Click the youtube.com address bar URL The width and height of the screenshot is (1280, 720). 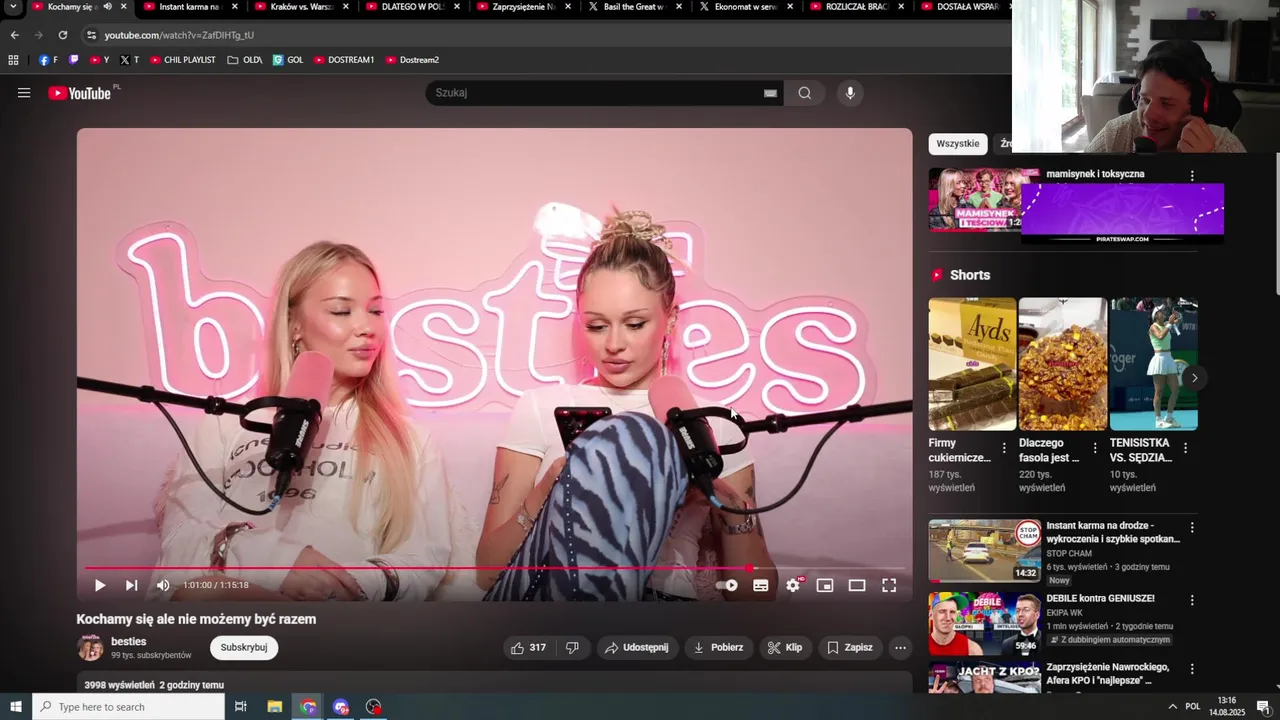click(x=179, y=35)
